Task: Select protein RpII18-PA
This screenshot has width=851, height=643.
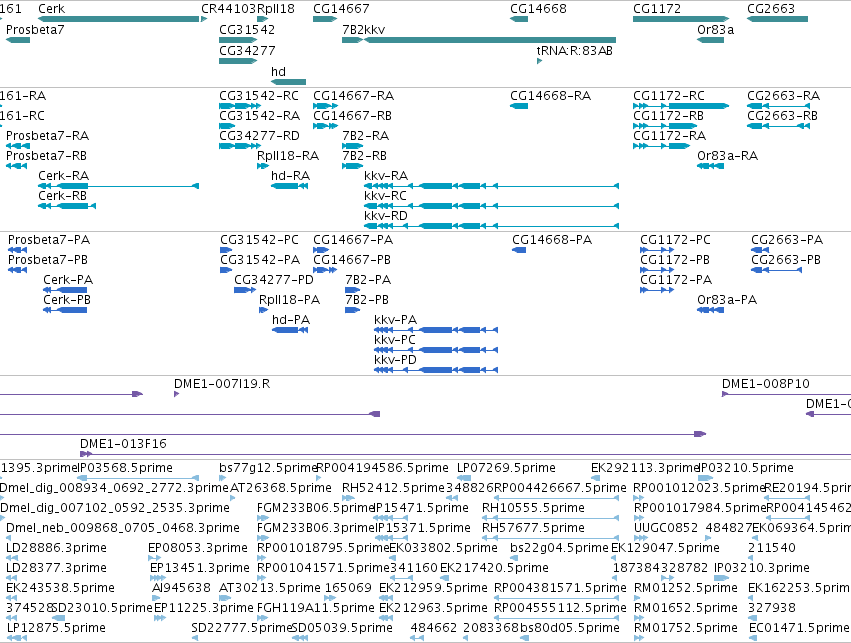Action: (x=263, y=310)
